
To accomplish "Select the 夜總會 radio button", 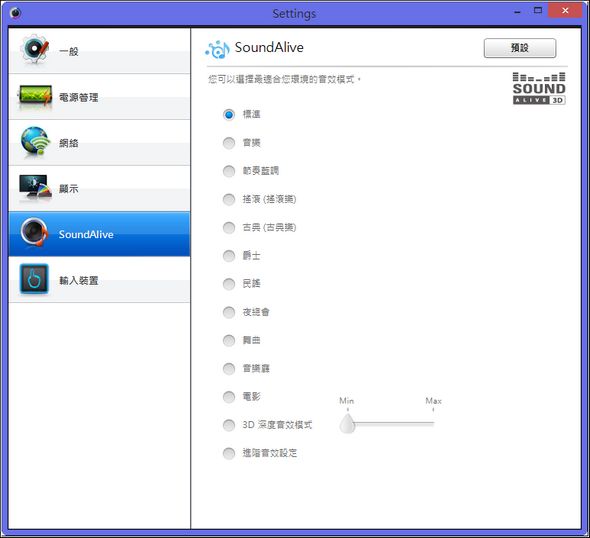I will click(x=229, y=312).
